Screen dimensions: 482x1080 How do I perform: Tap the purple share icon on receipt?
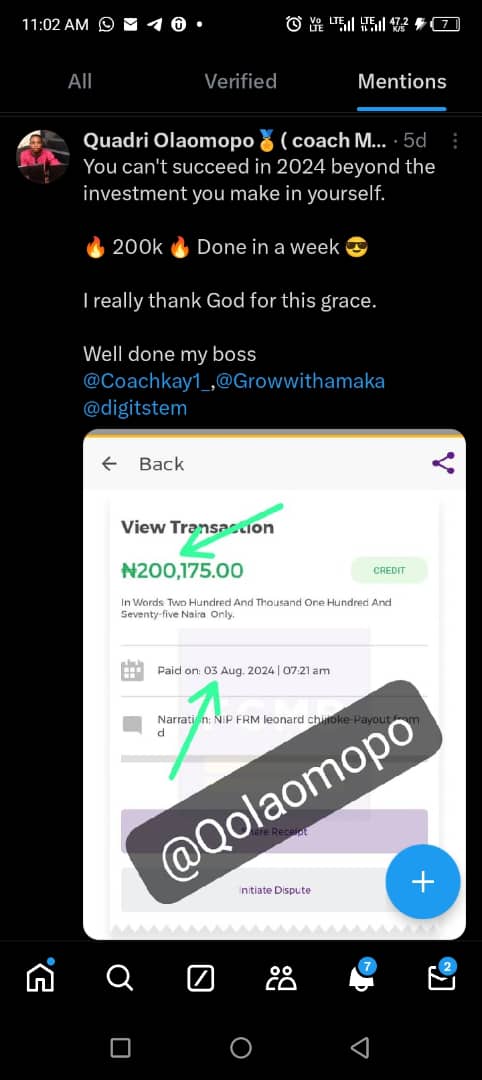443,463
